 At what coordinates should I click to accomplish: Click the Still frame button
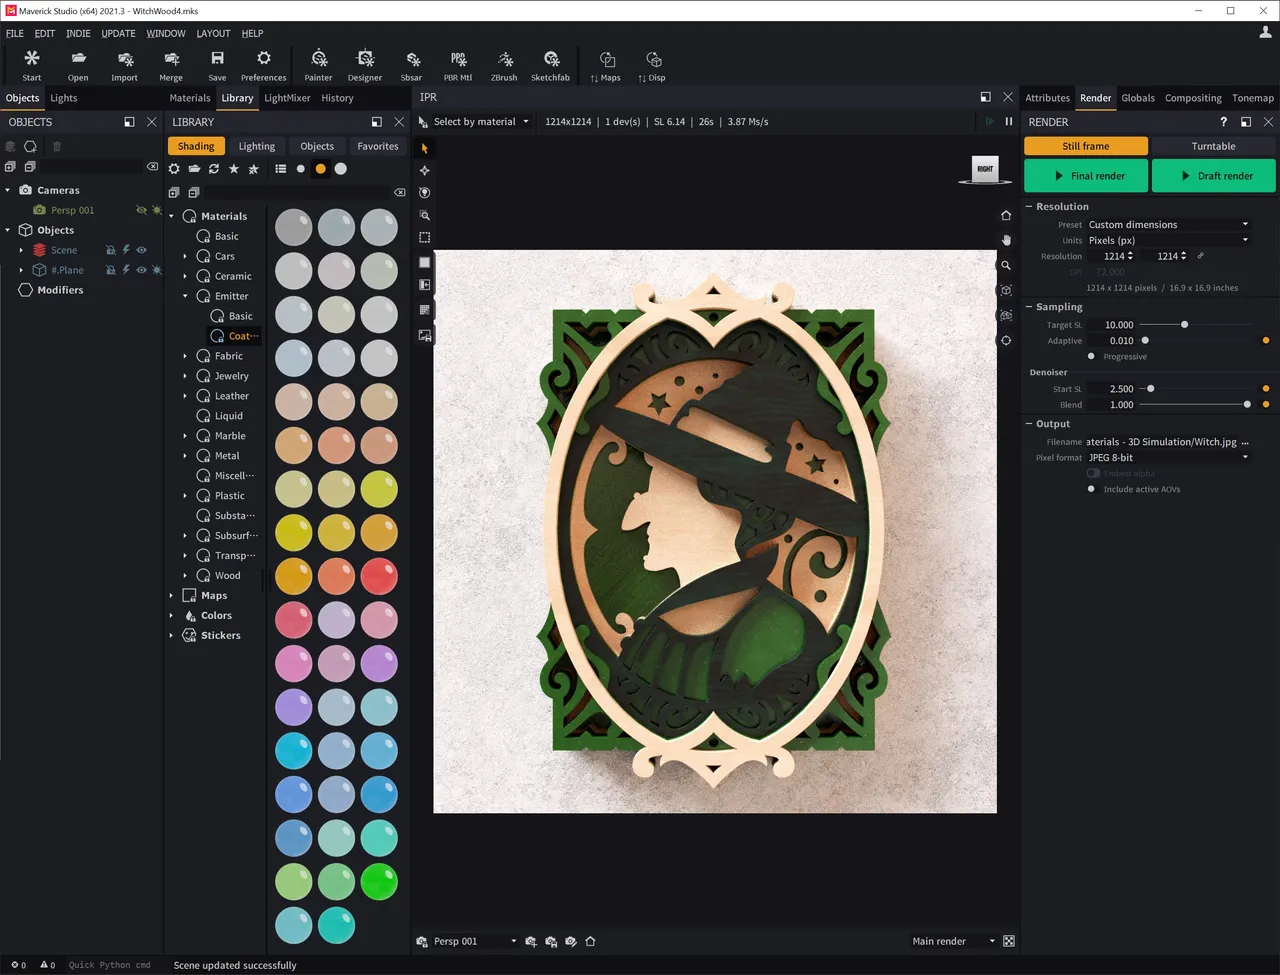(1086, 146)
